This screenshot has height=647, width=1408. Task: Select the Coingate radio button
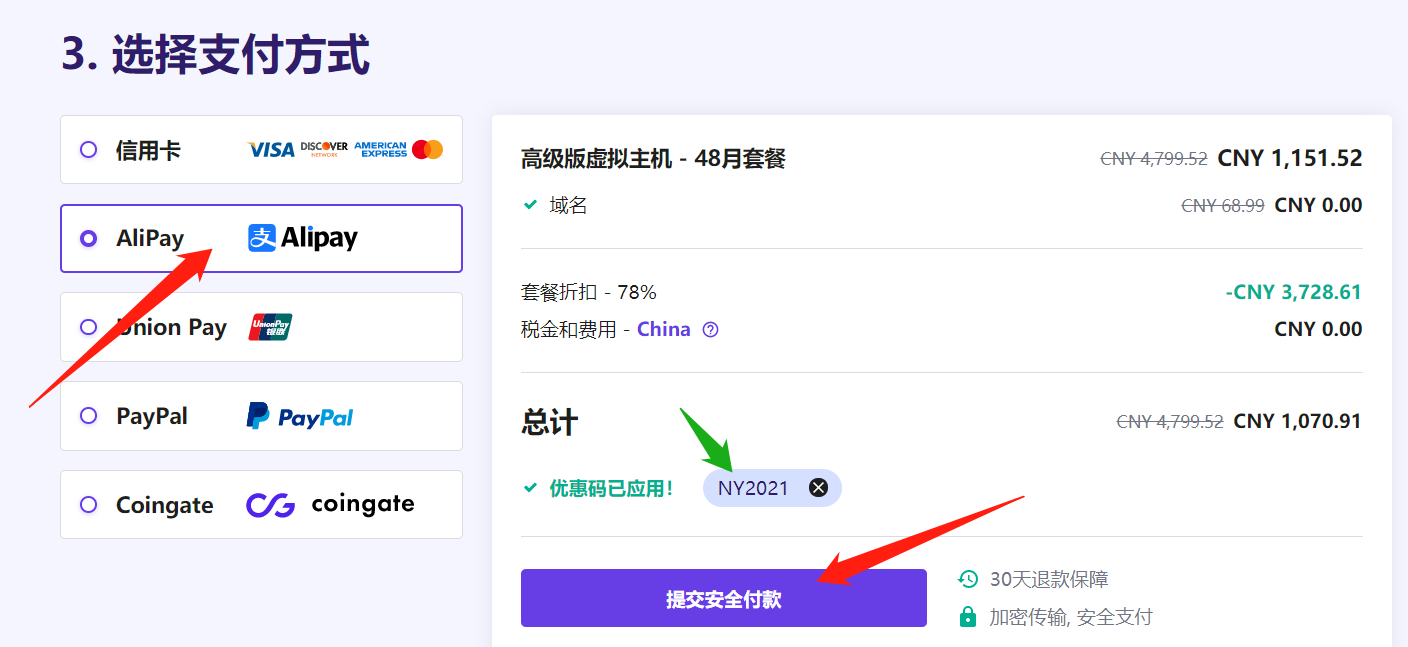89,505
